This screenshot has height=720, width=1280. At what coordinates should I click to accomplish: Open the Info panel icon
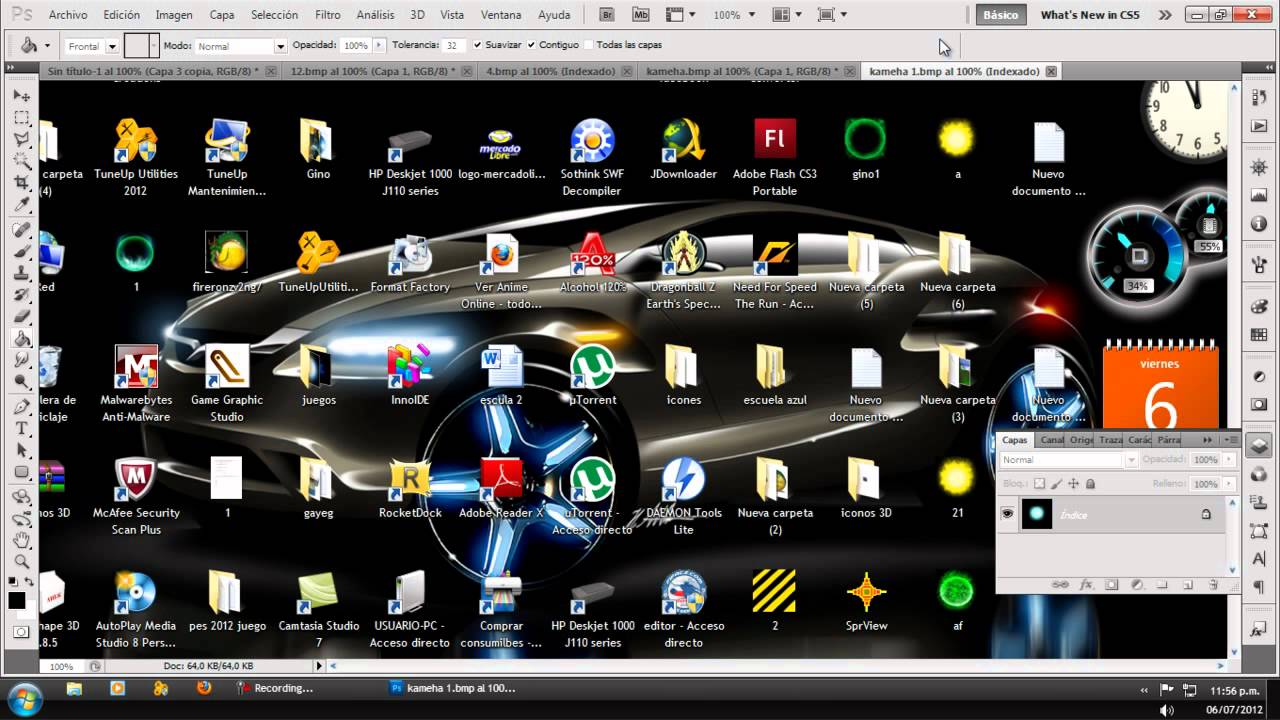click(x=1259, y=224)
